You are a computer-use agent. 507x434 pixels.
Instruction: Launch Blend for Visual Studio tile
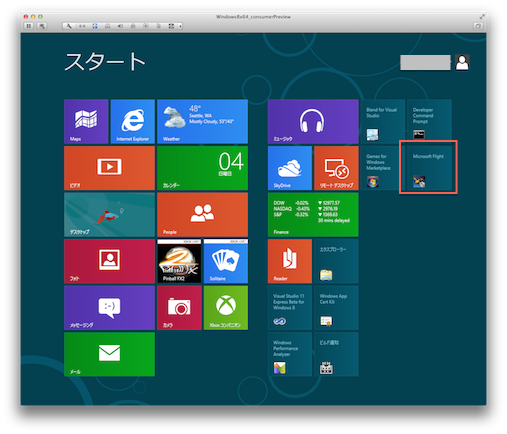click(x=383, y=121)
